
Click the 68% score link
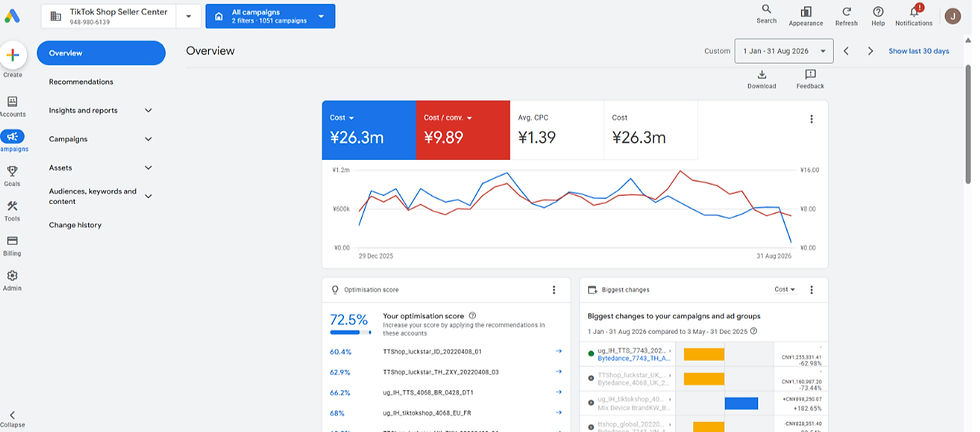(337, 413)
